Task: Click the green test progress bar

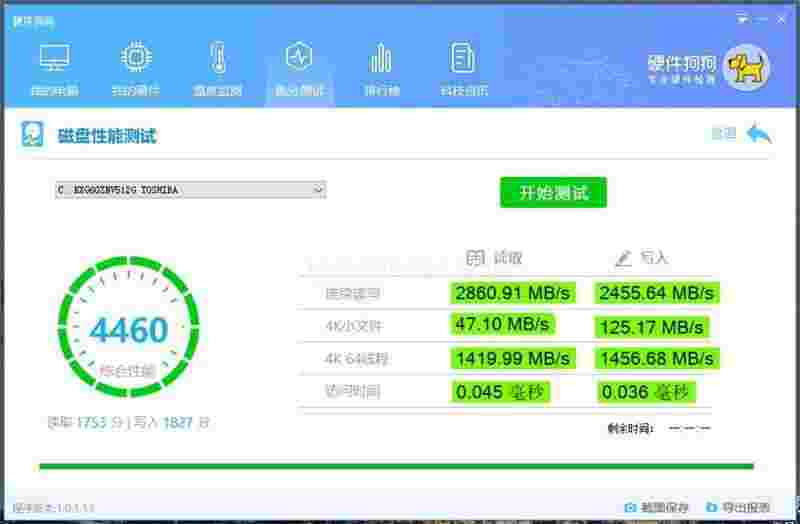Action: 396,466
